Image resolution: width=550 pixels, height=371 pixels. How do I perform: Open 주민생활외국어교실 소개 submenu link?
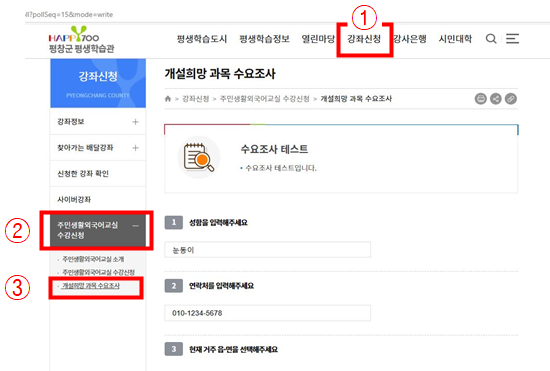point(93,259)
